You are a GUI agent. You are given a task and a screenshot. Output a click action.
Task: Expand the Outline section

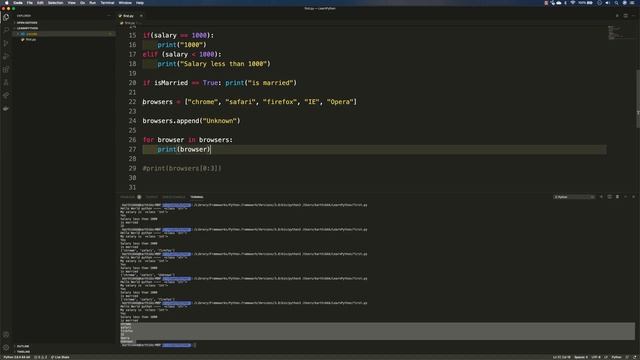(x=23, y=346)
